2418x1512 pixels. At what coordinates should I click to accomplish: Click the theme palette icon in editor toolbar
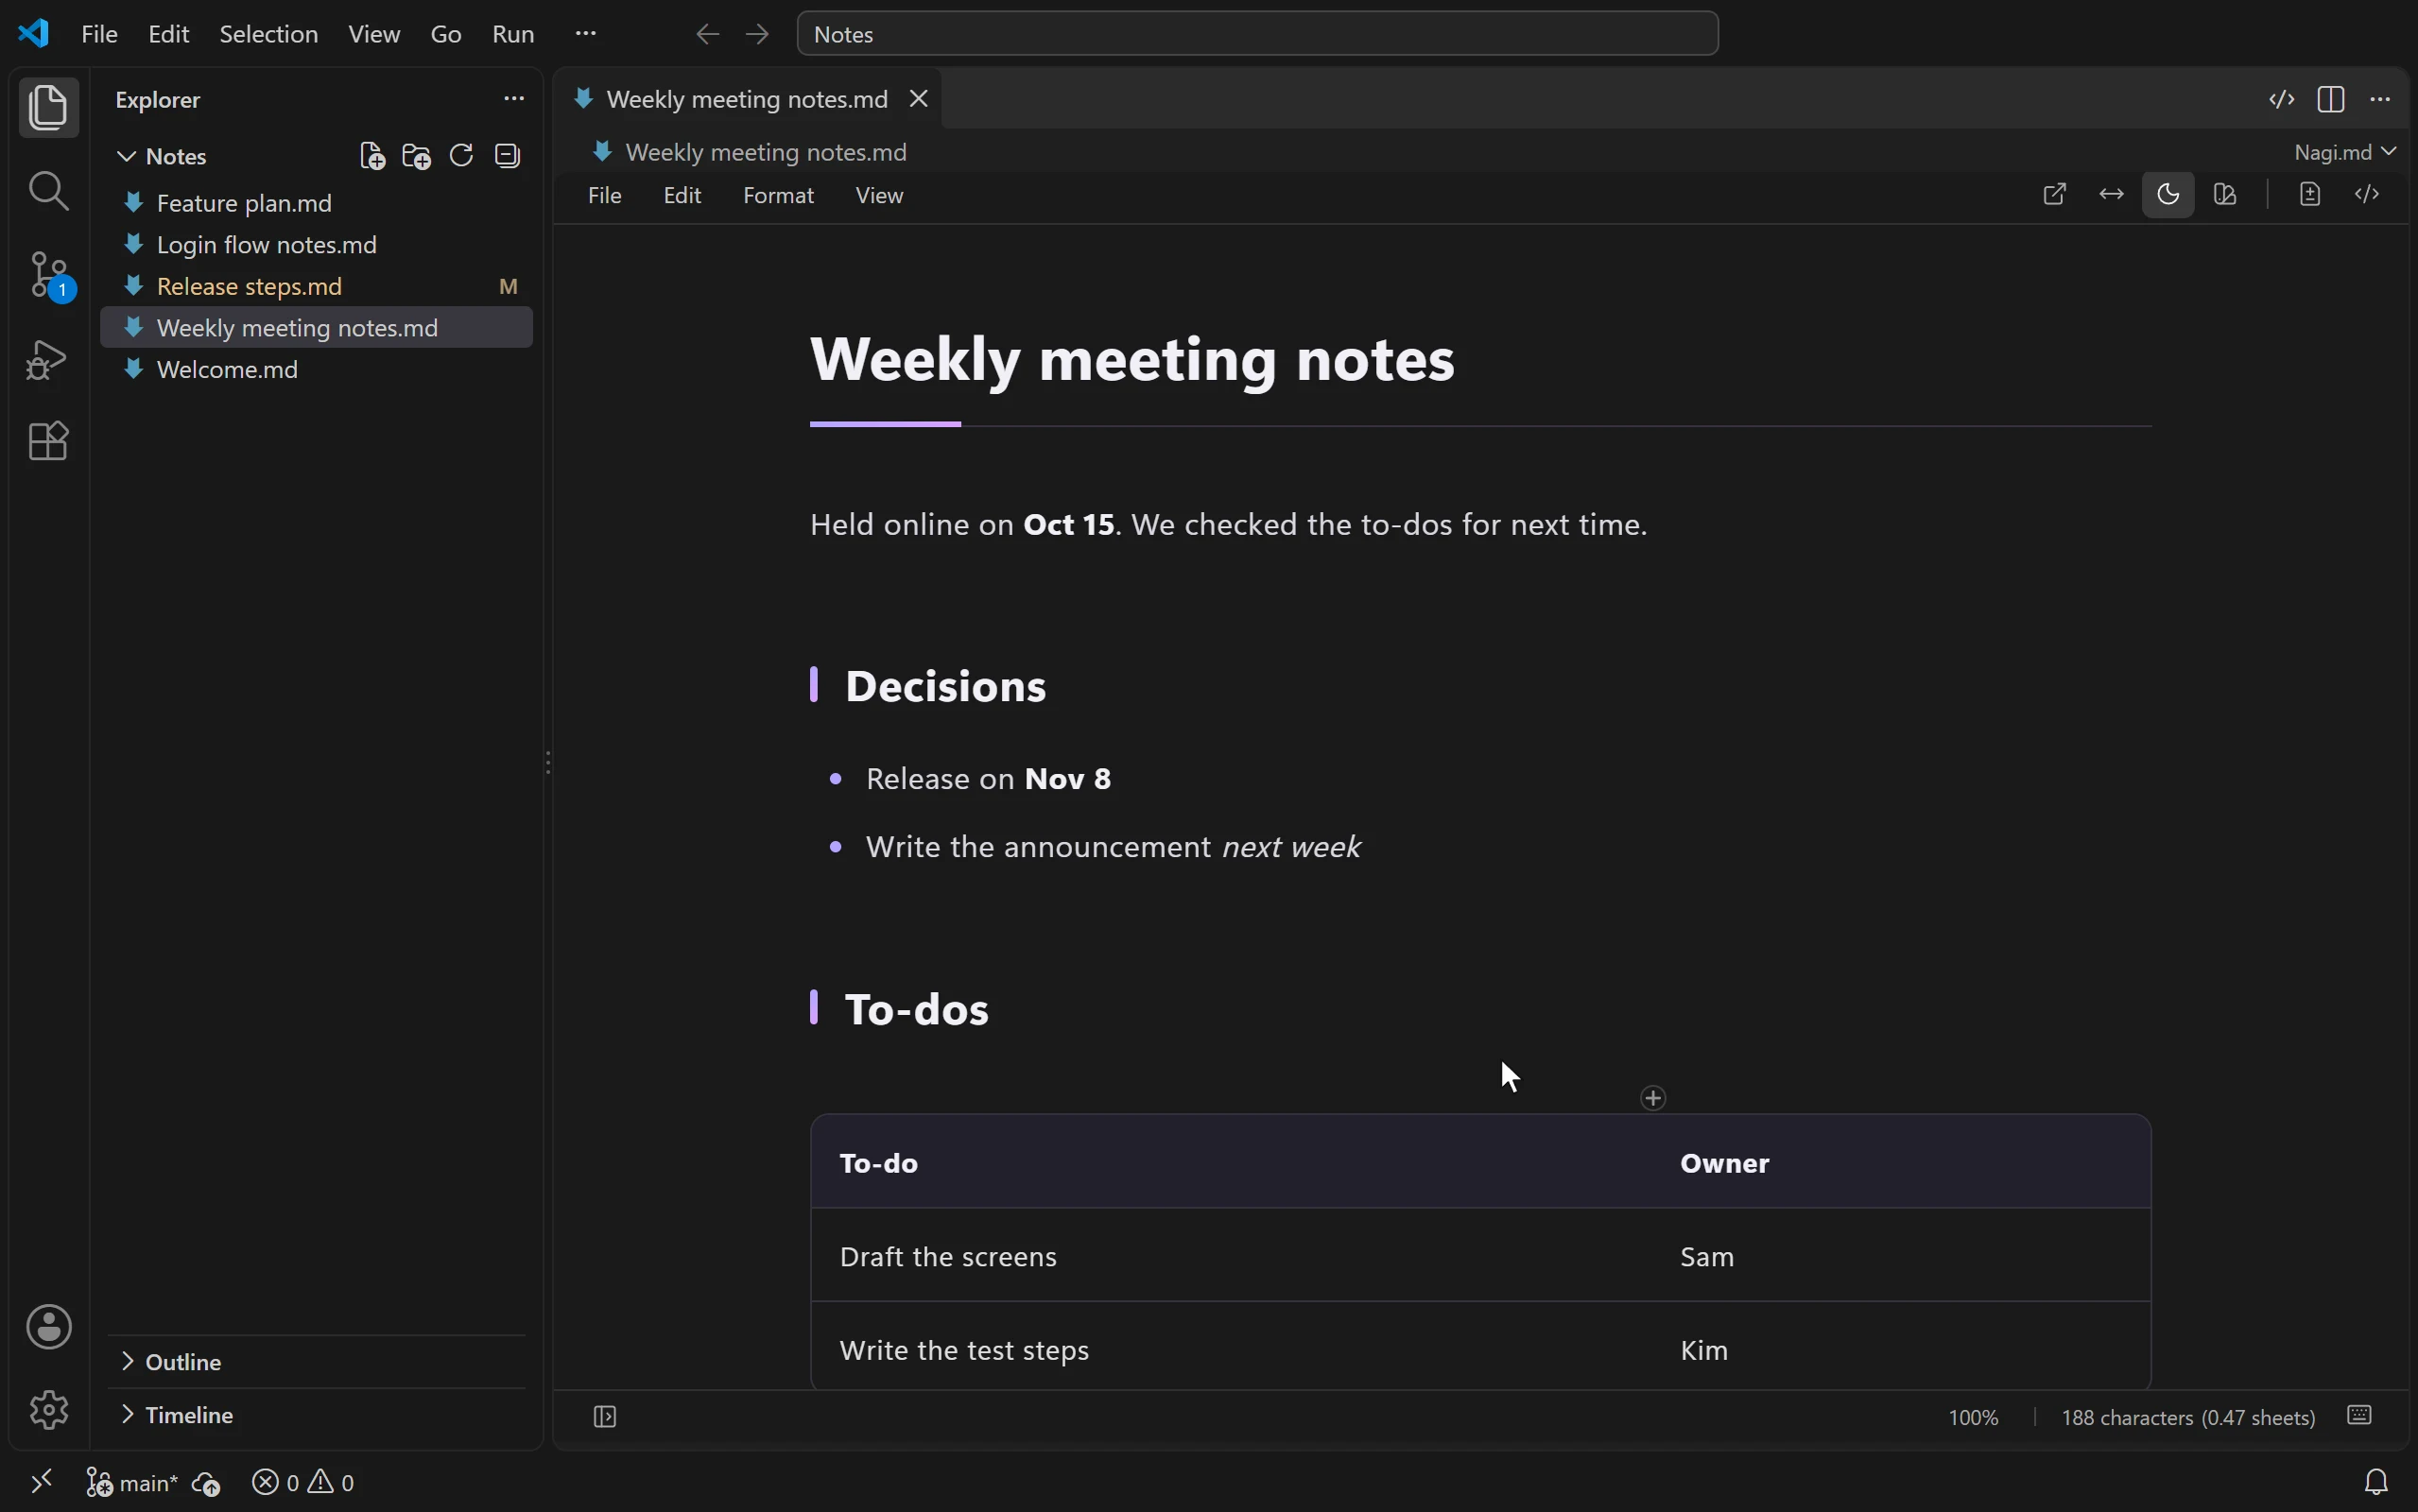click(2225, 194)
